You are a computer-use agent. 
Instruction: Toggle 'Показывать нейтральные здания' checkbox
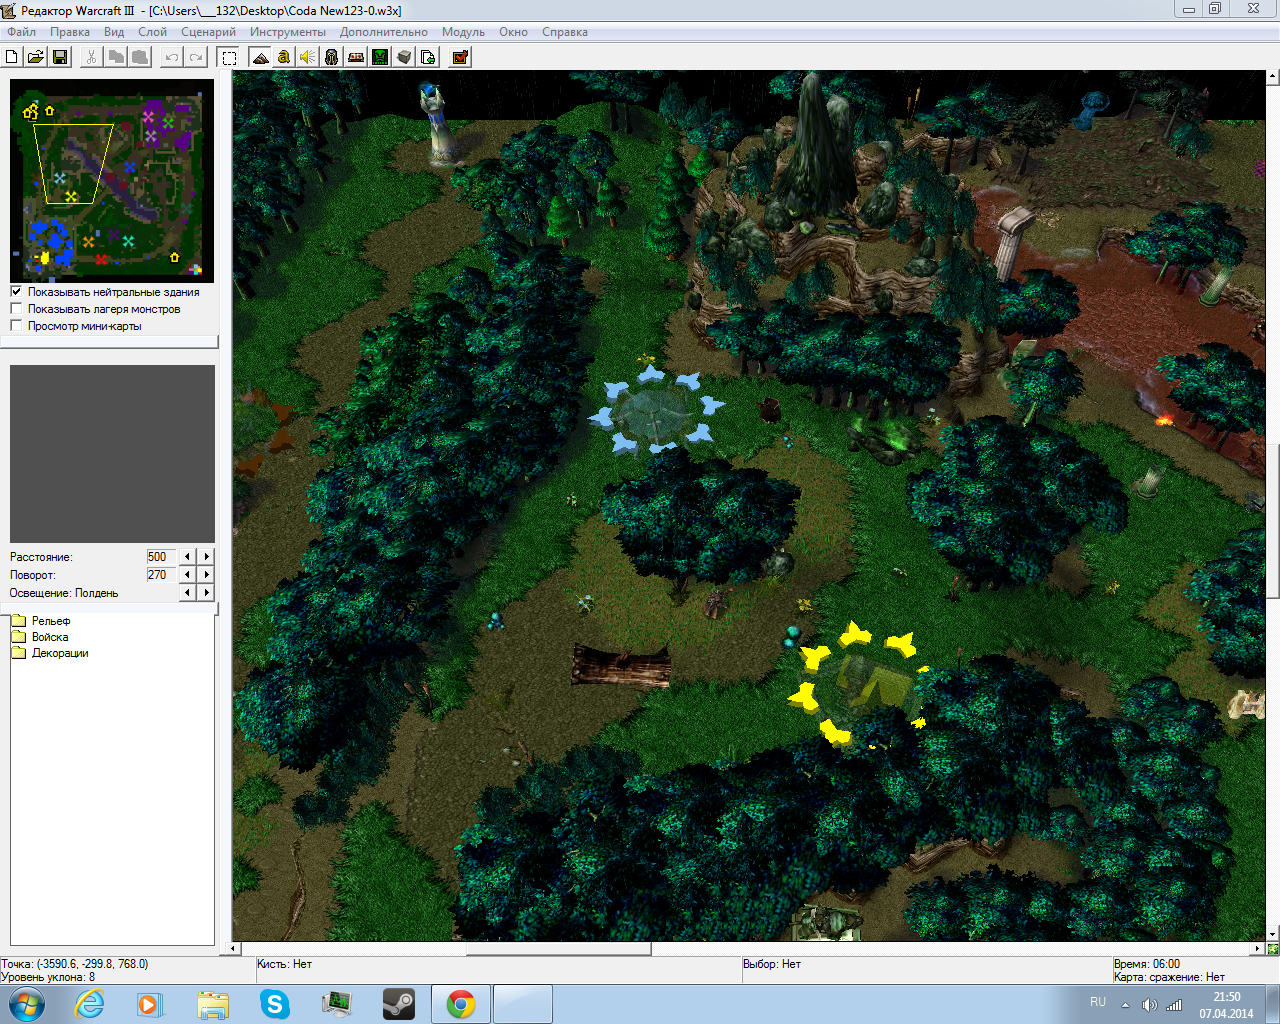click(16, 292)
